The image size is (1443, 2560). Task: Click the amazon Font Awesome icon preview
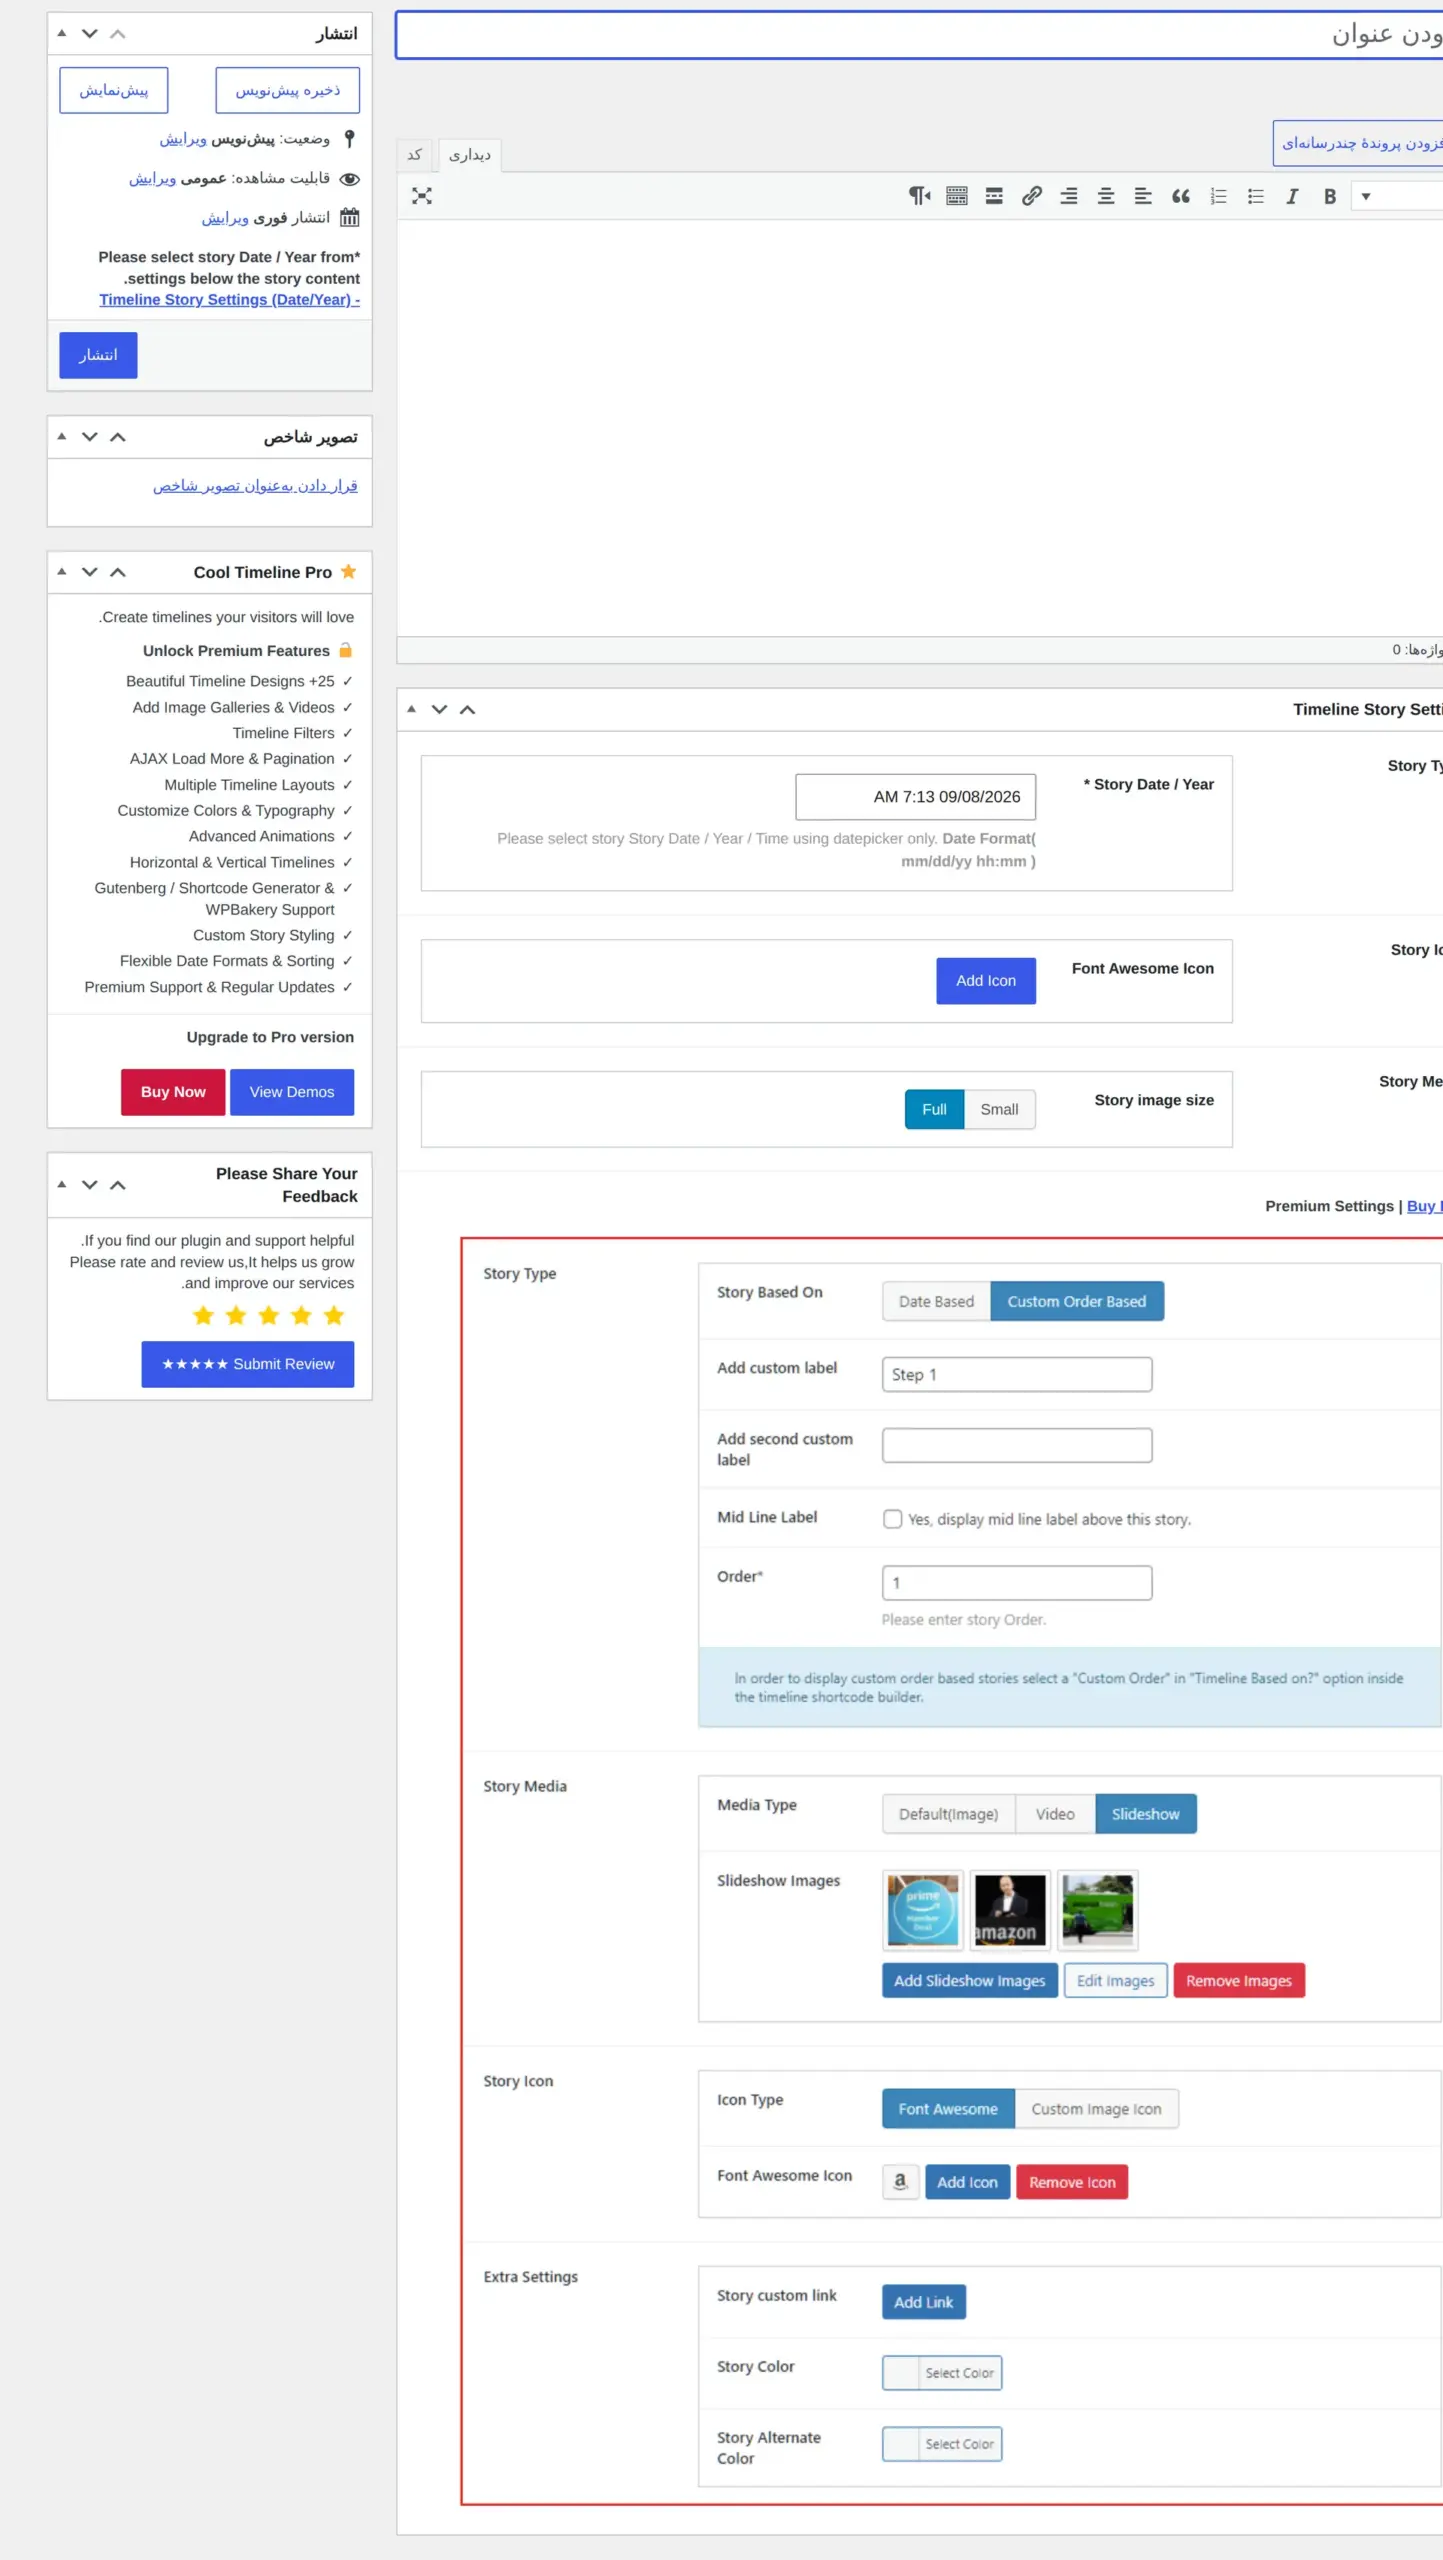[900, 2181]
